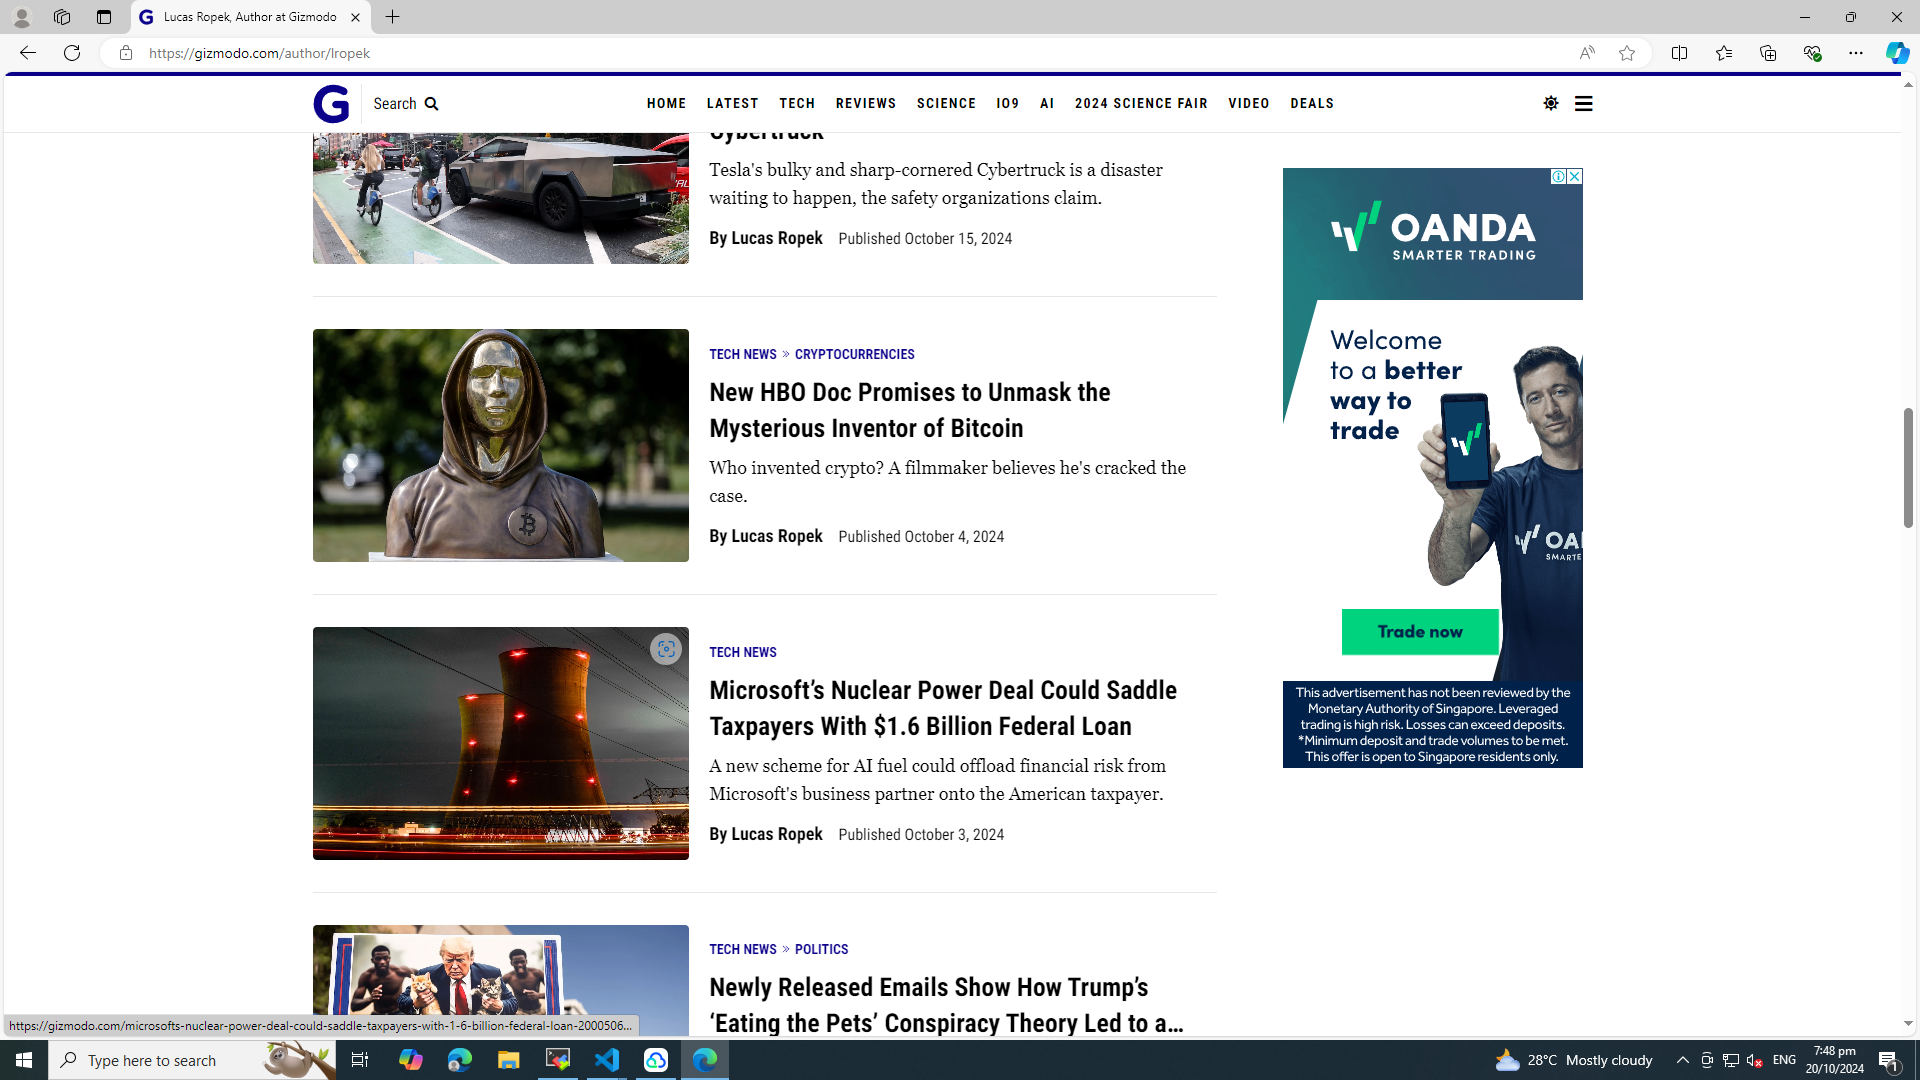Click the Bitcoin statue thumbnail
The image size is (1920, 1080).
tap(500, 445)
